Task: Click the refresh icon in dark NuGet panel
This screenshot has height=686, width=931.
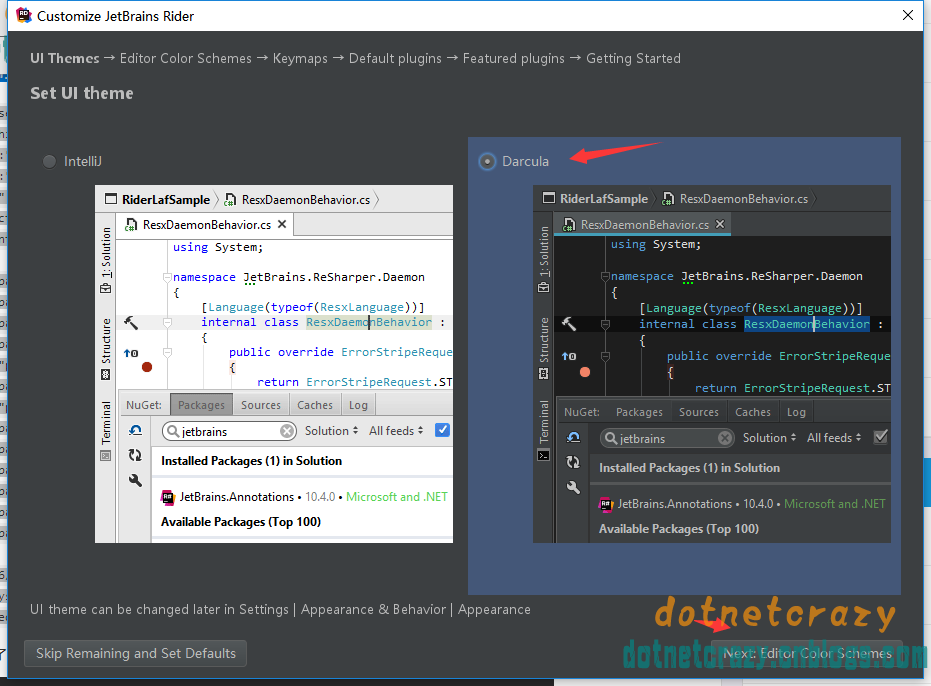Action: pyautogui.click(x=573, y=462)
